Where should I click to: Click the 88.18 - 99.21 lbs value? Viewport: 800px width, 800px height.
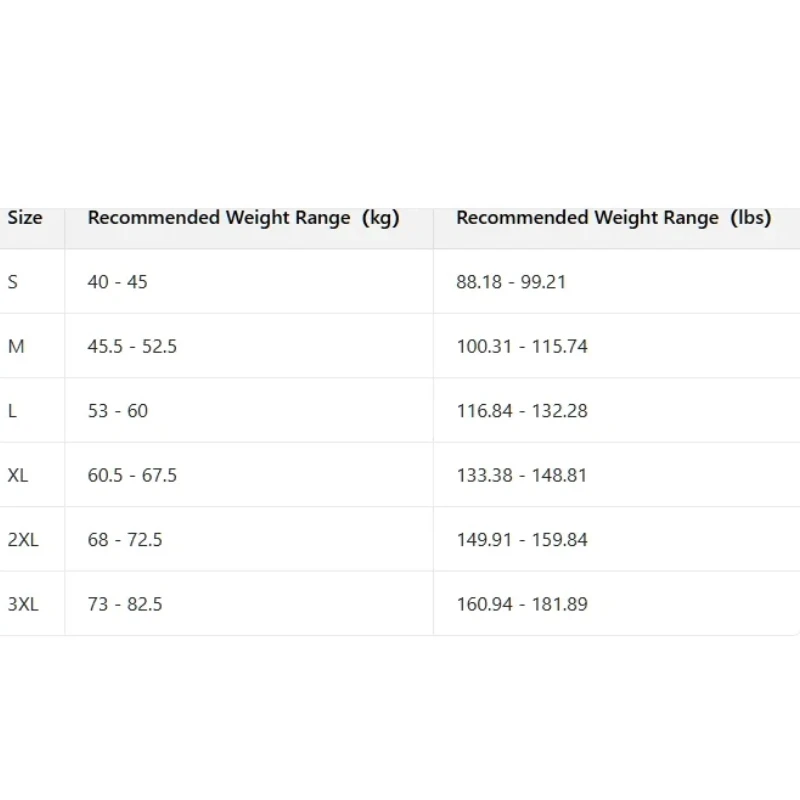[511, 282]
